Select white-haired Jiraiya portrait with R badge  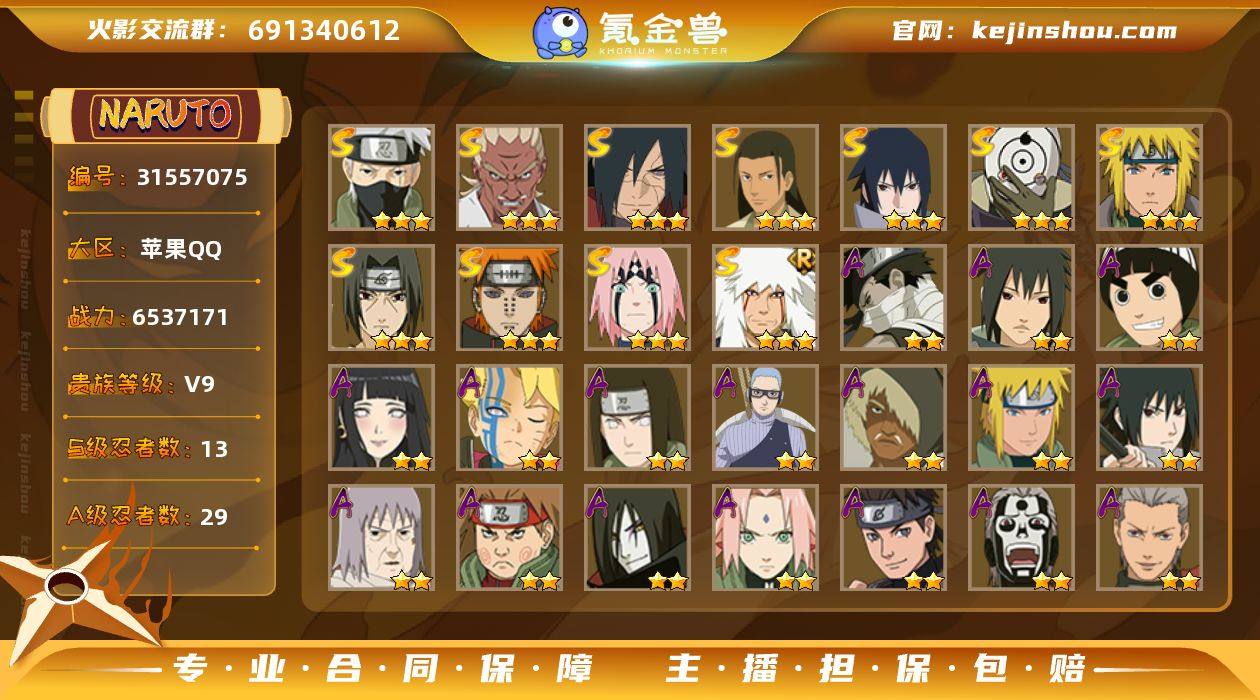(x=765, y=298)
